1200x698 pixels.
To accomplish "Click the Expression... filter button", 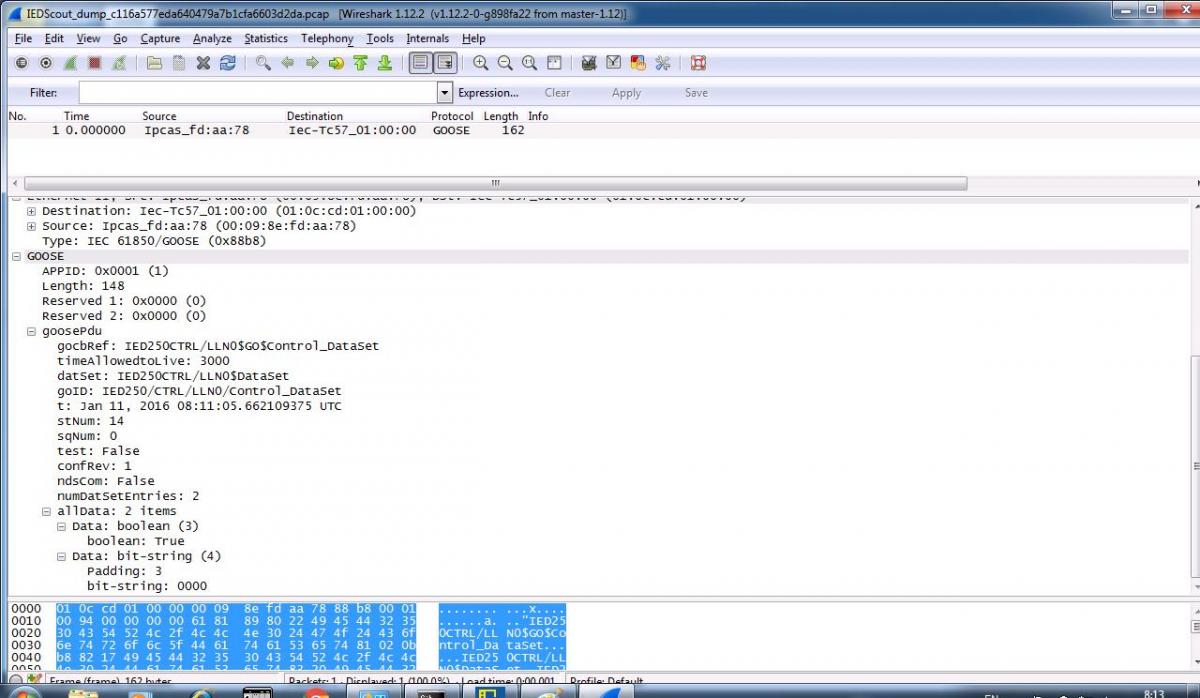I will point(488,93).
